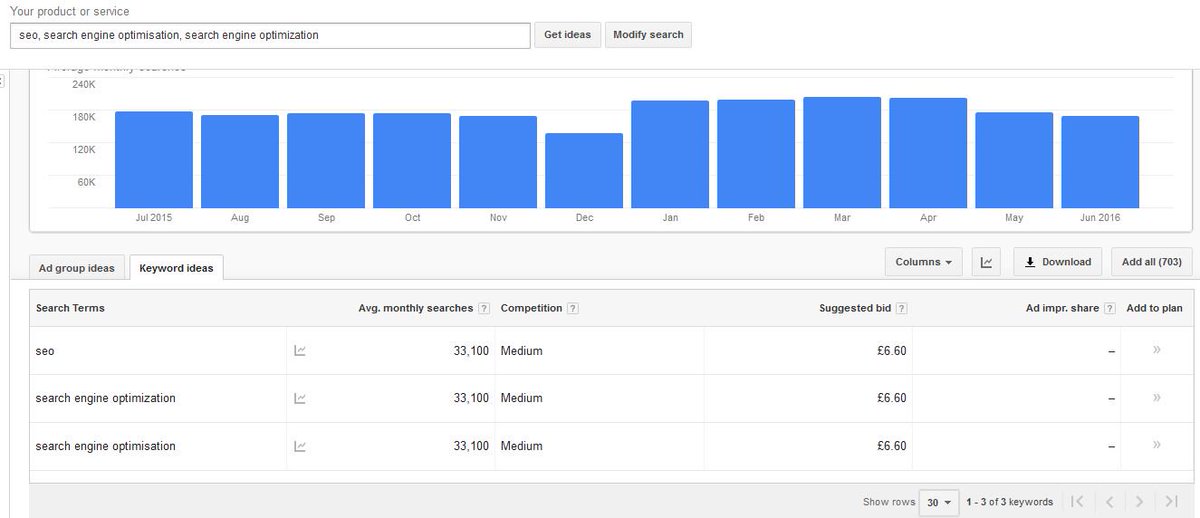The width and height of the screenshot is (1200, 518).
Task: Click the £6.60 bid in seo row
Action: (892, 351)
